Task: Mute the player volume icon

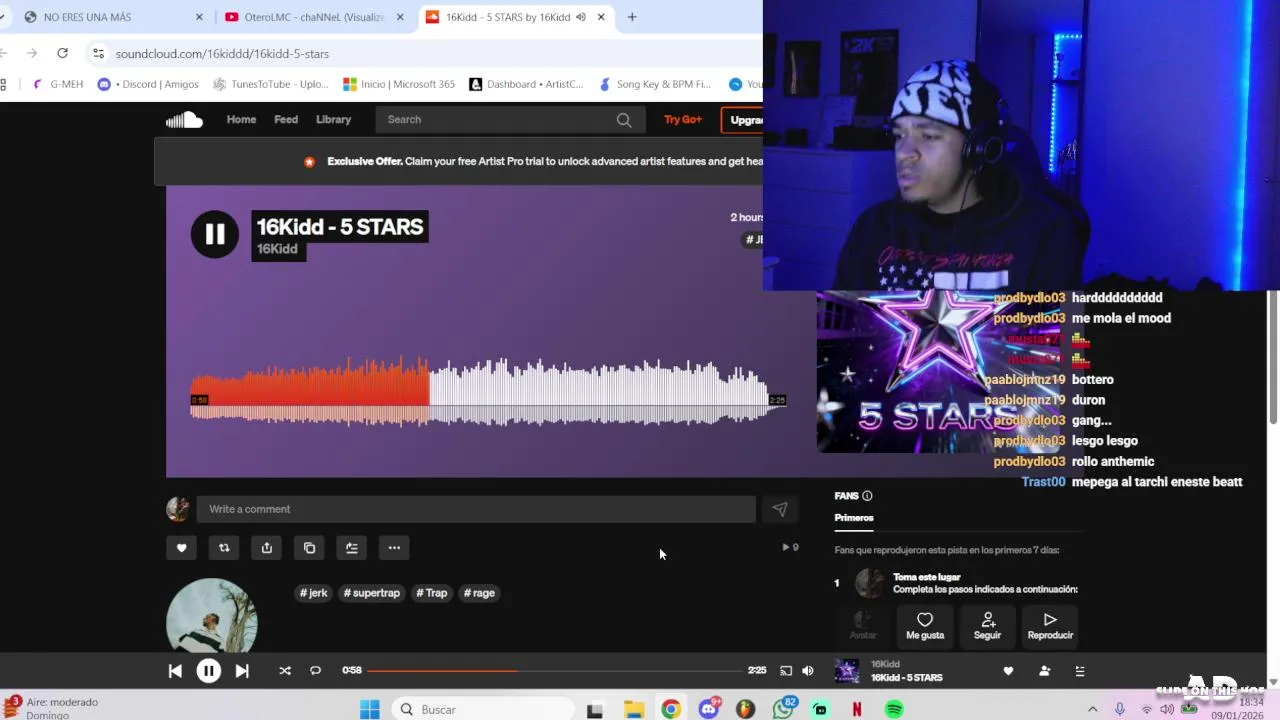Action: coord(808,671)
